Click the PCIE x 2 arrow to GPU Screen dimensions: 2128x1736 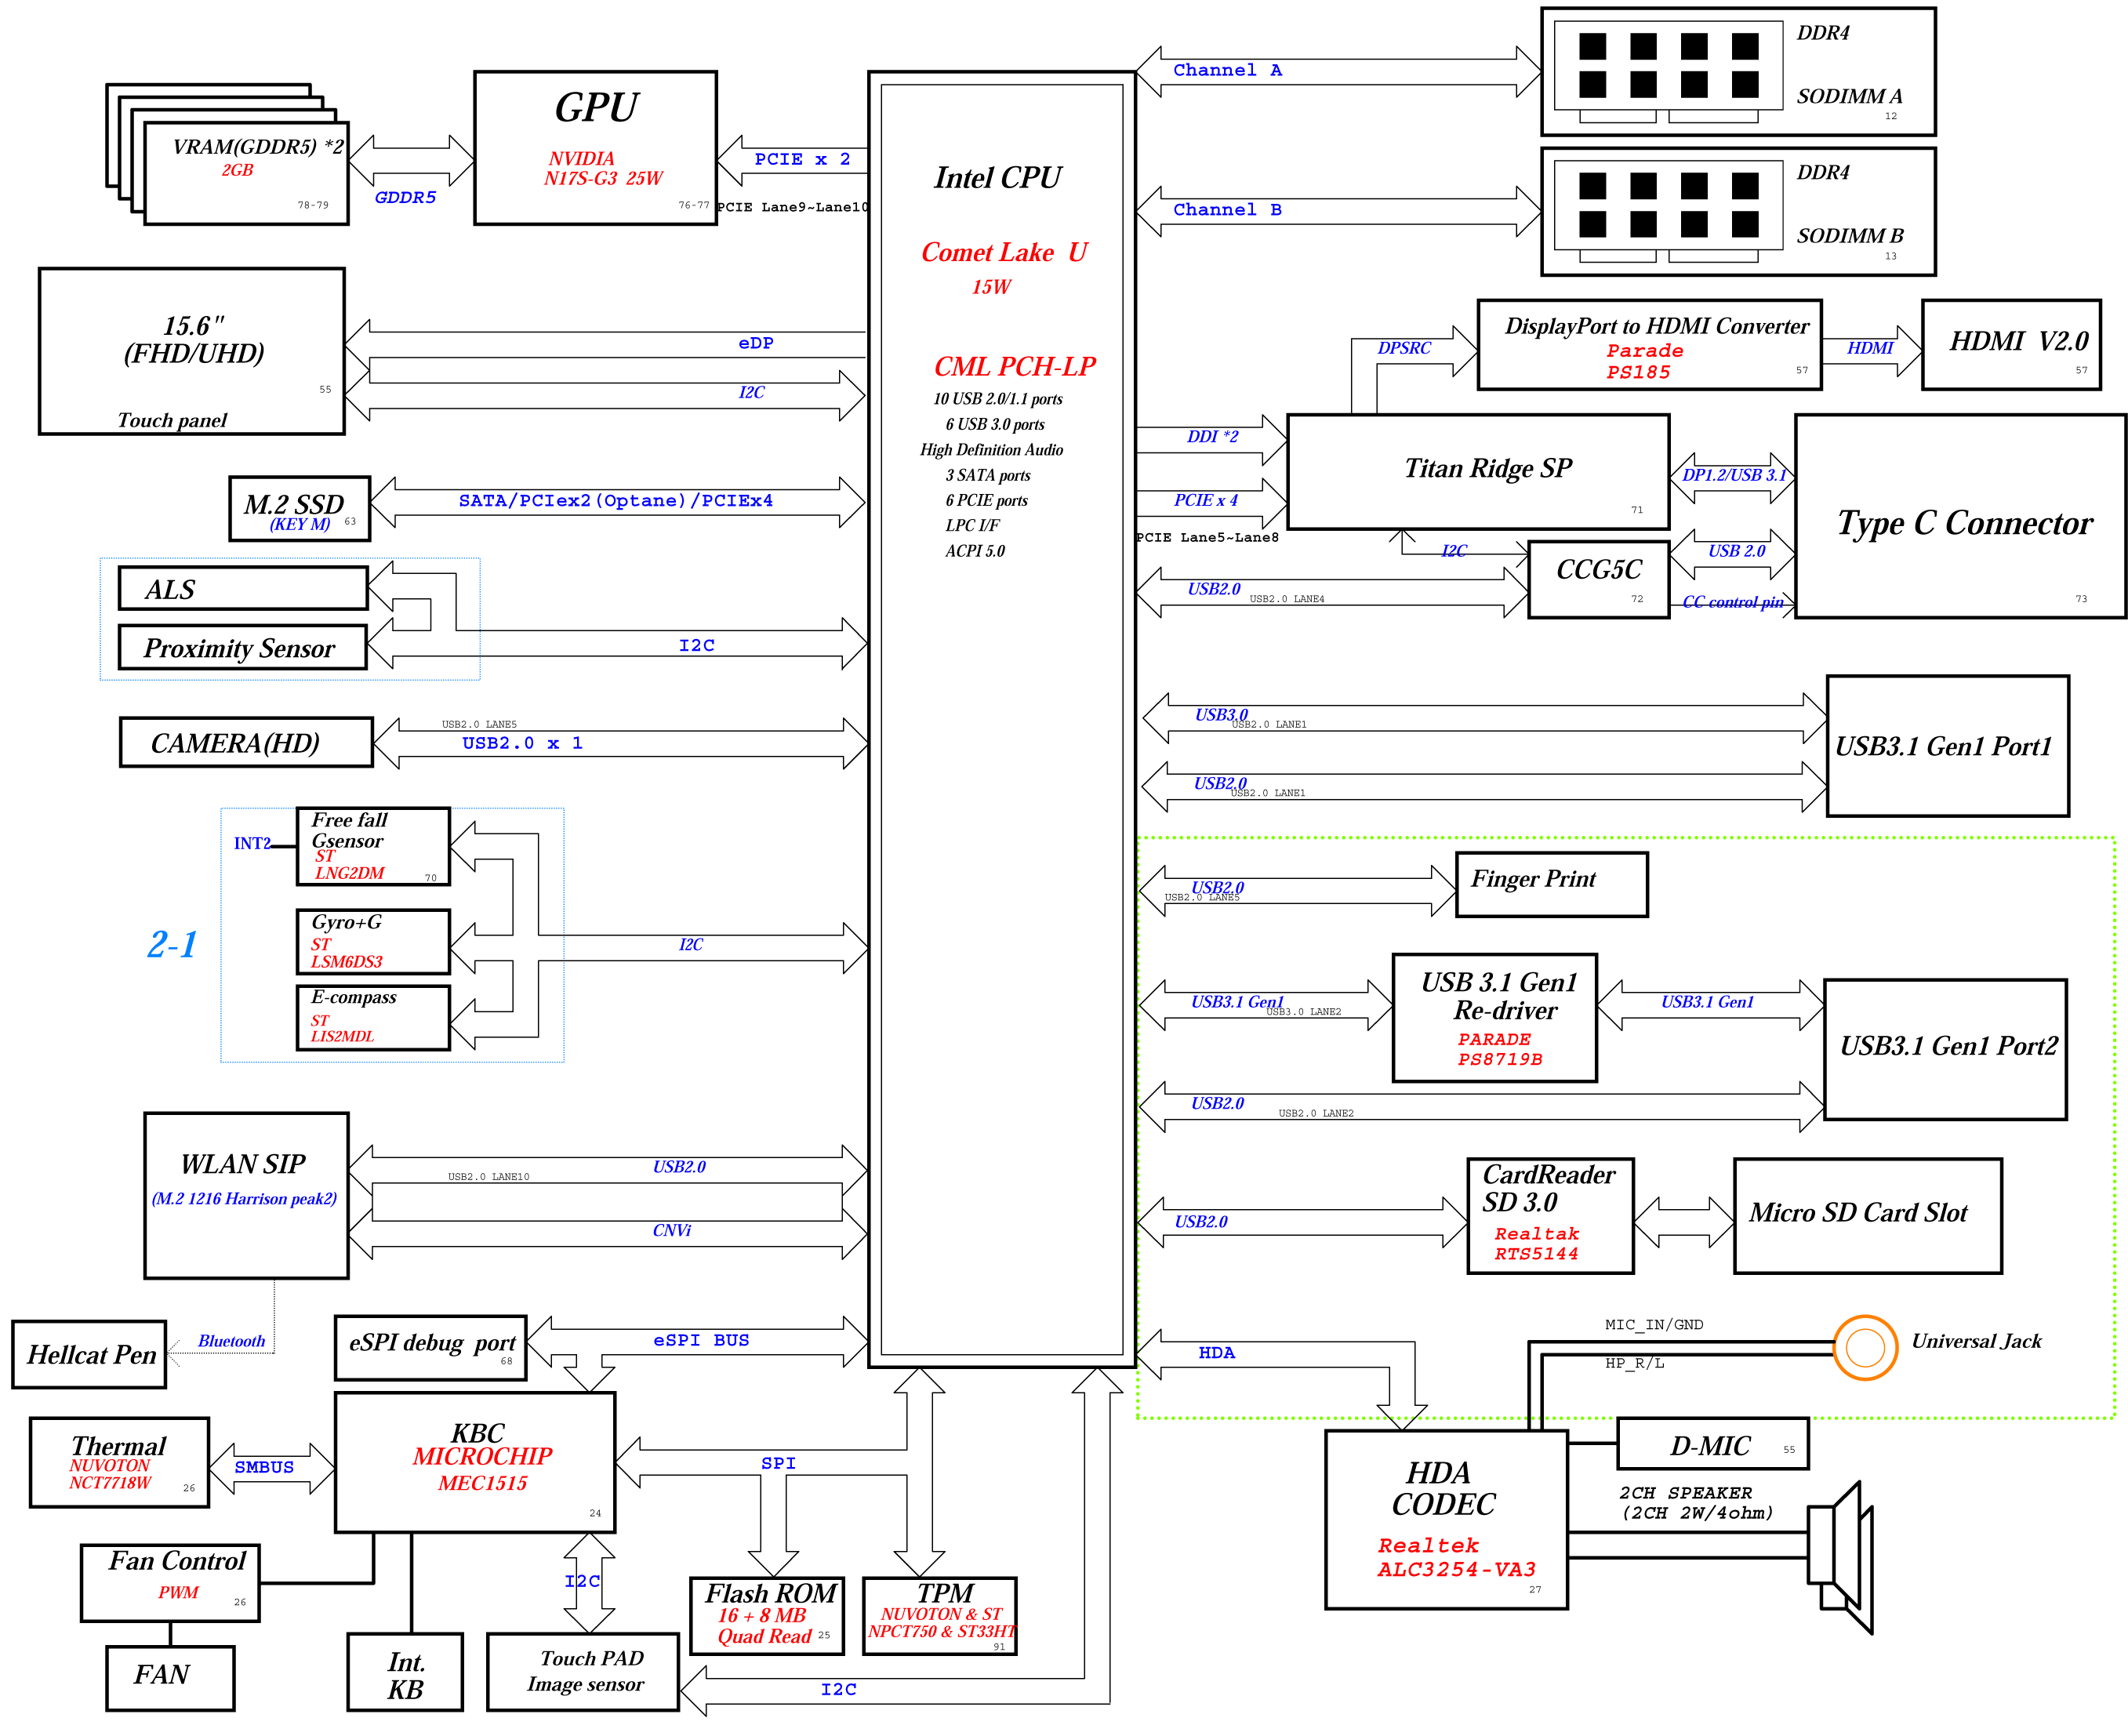pyautogui.click(x=792, y=160)
